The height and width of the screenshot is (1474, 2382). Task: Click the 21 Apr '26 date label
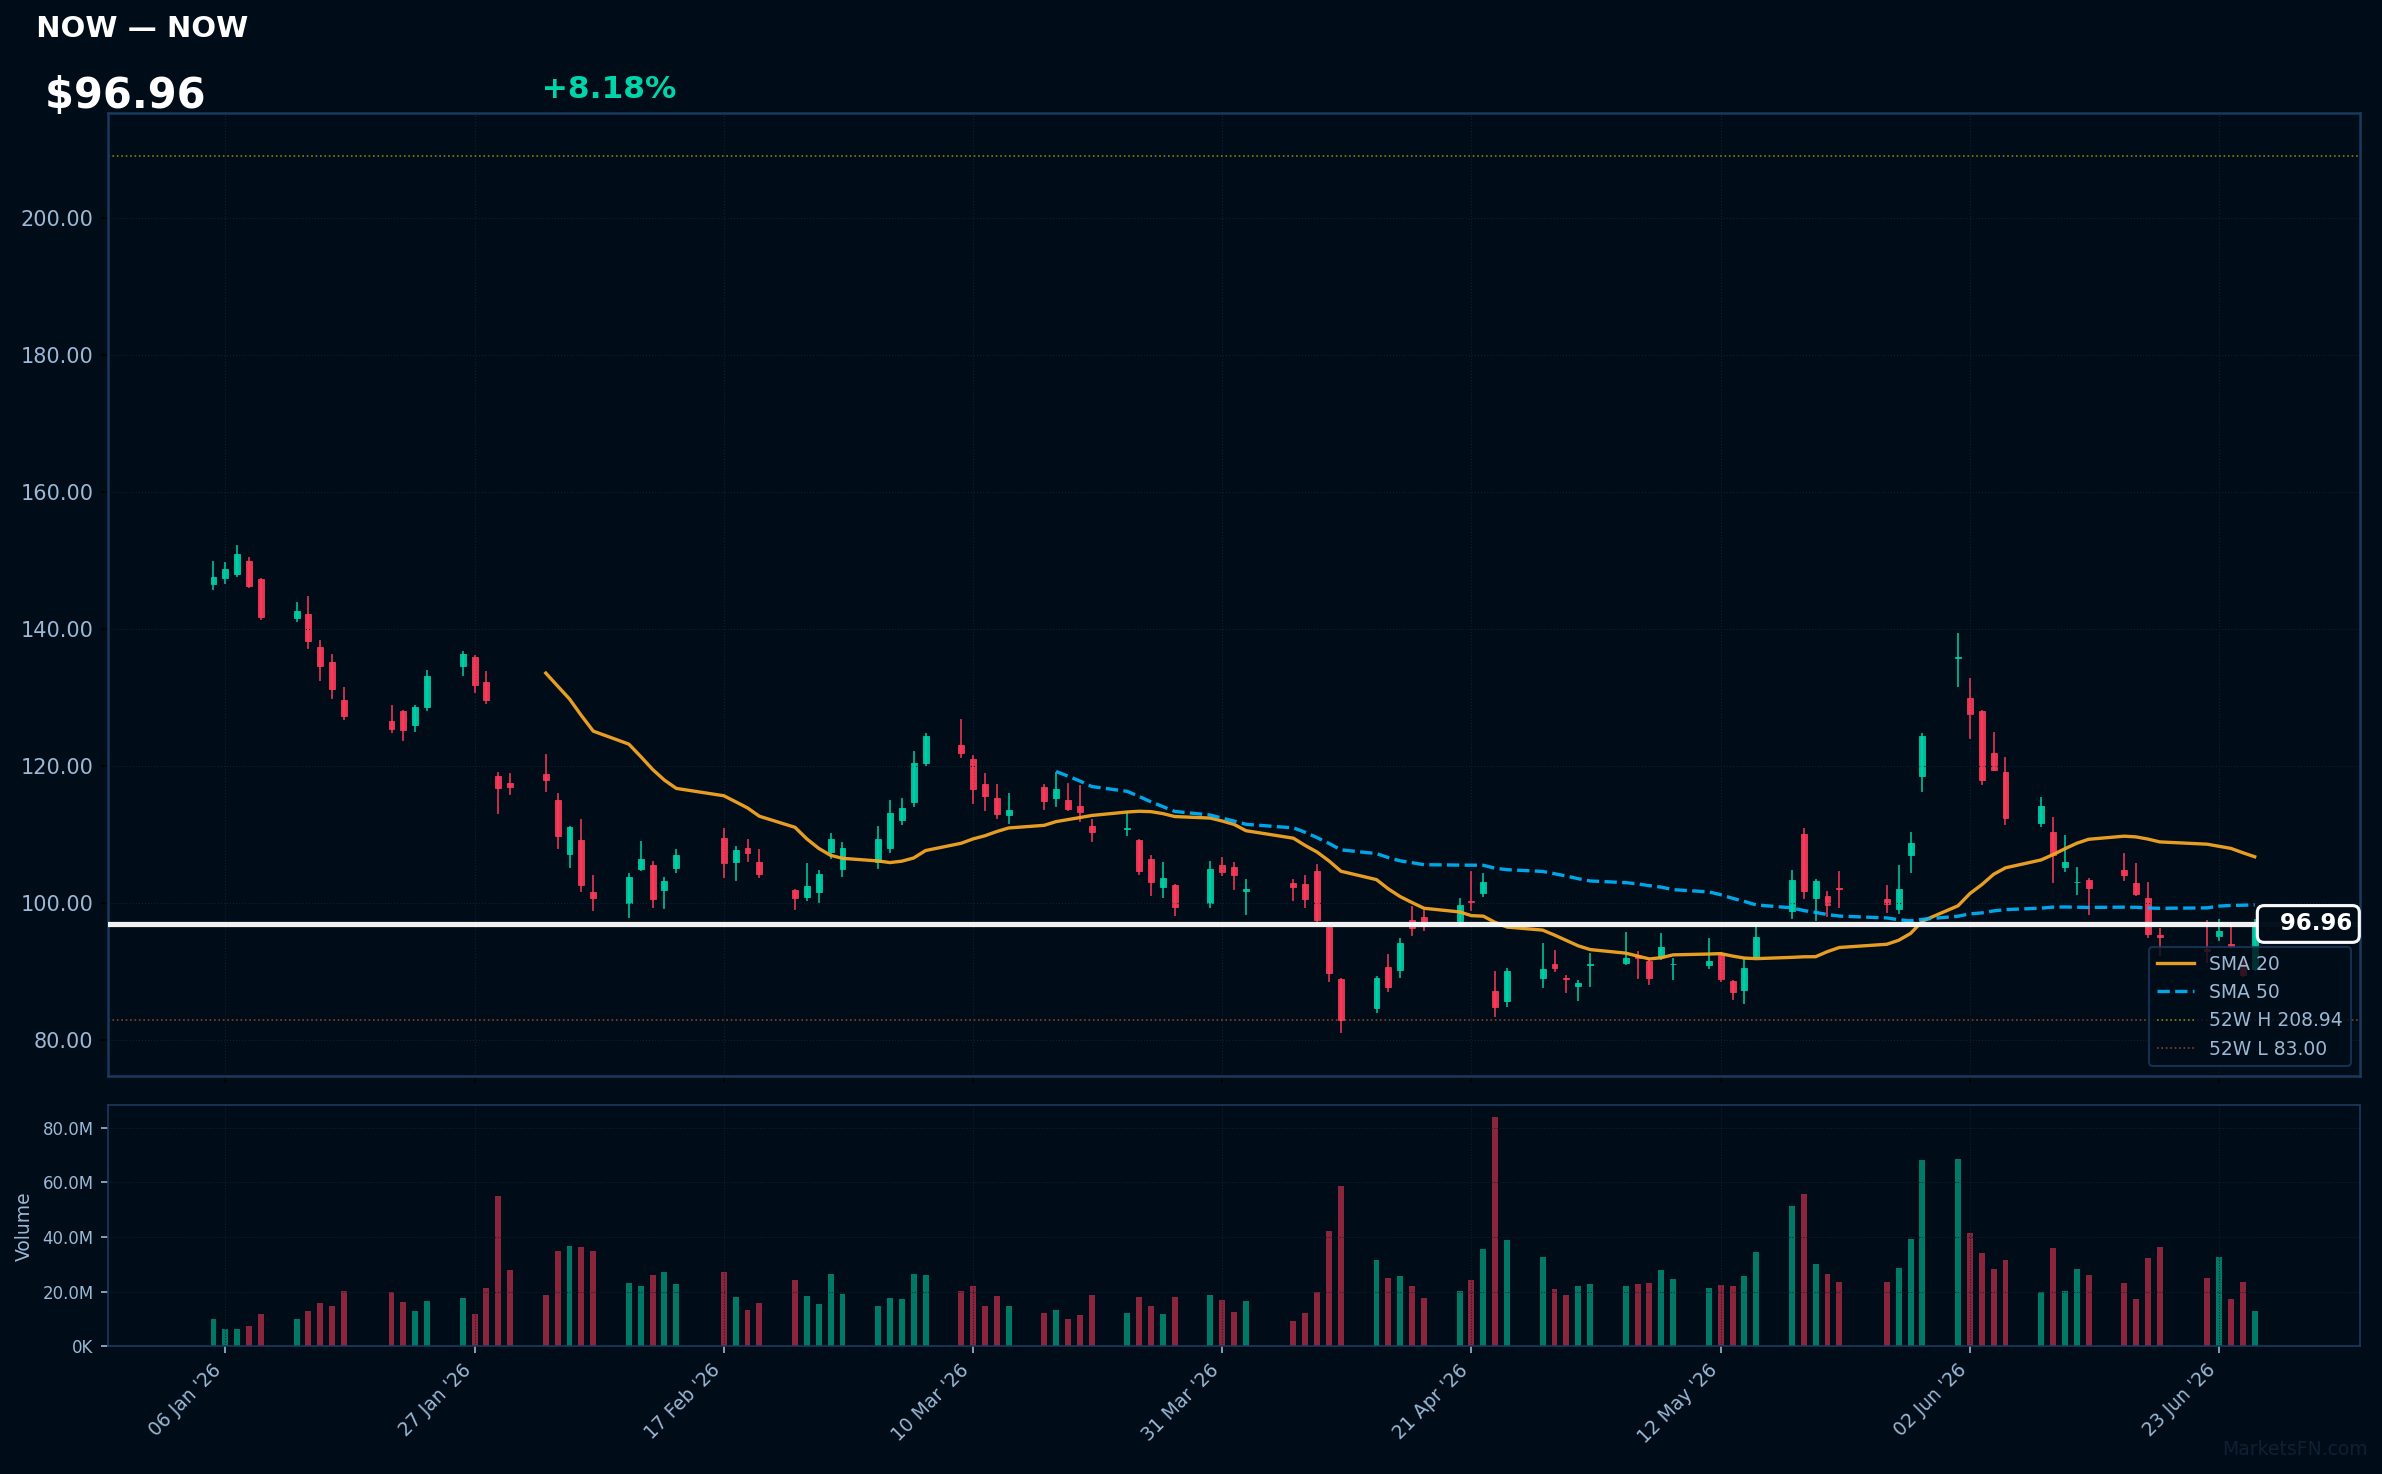tap(1429, 1402)
